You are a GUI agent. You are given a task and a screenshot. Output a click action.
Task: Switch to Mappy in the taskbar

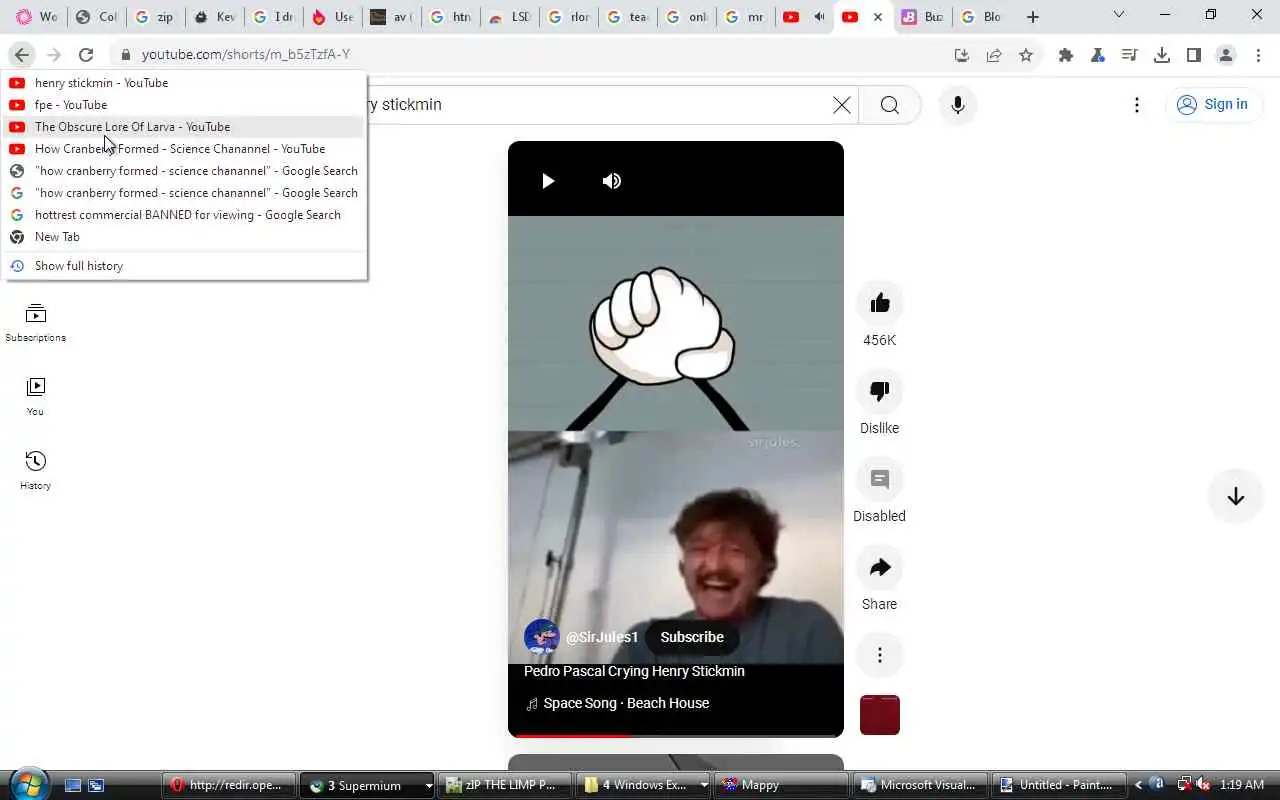(782, 785)
